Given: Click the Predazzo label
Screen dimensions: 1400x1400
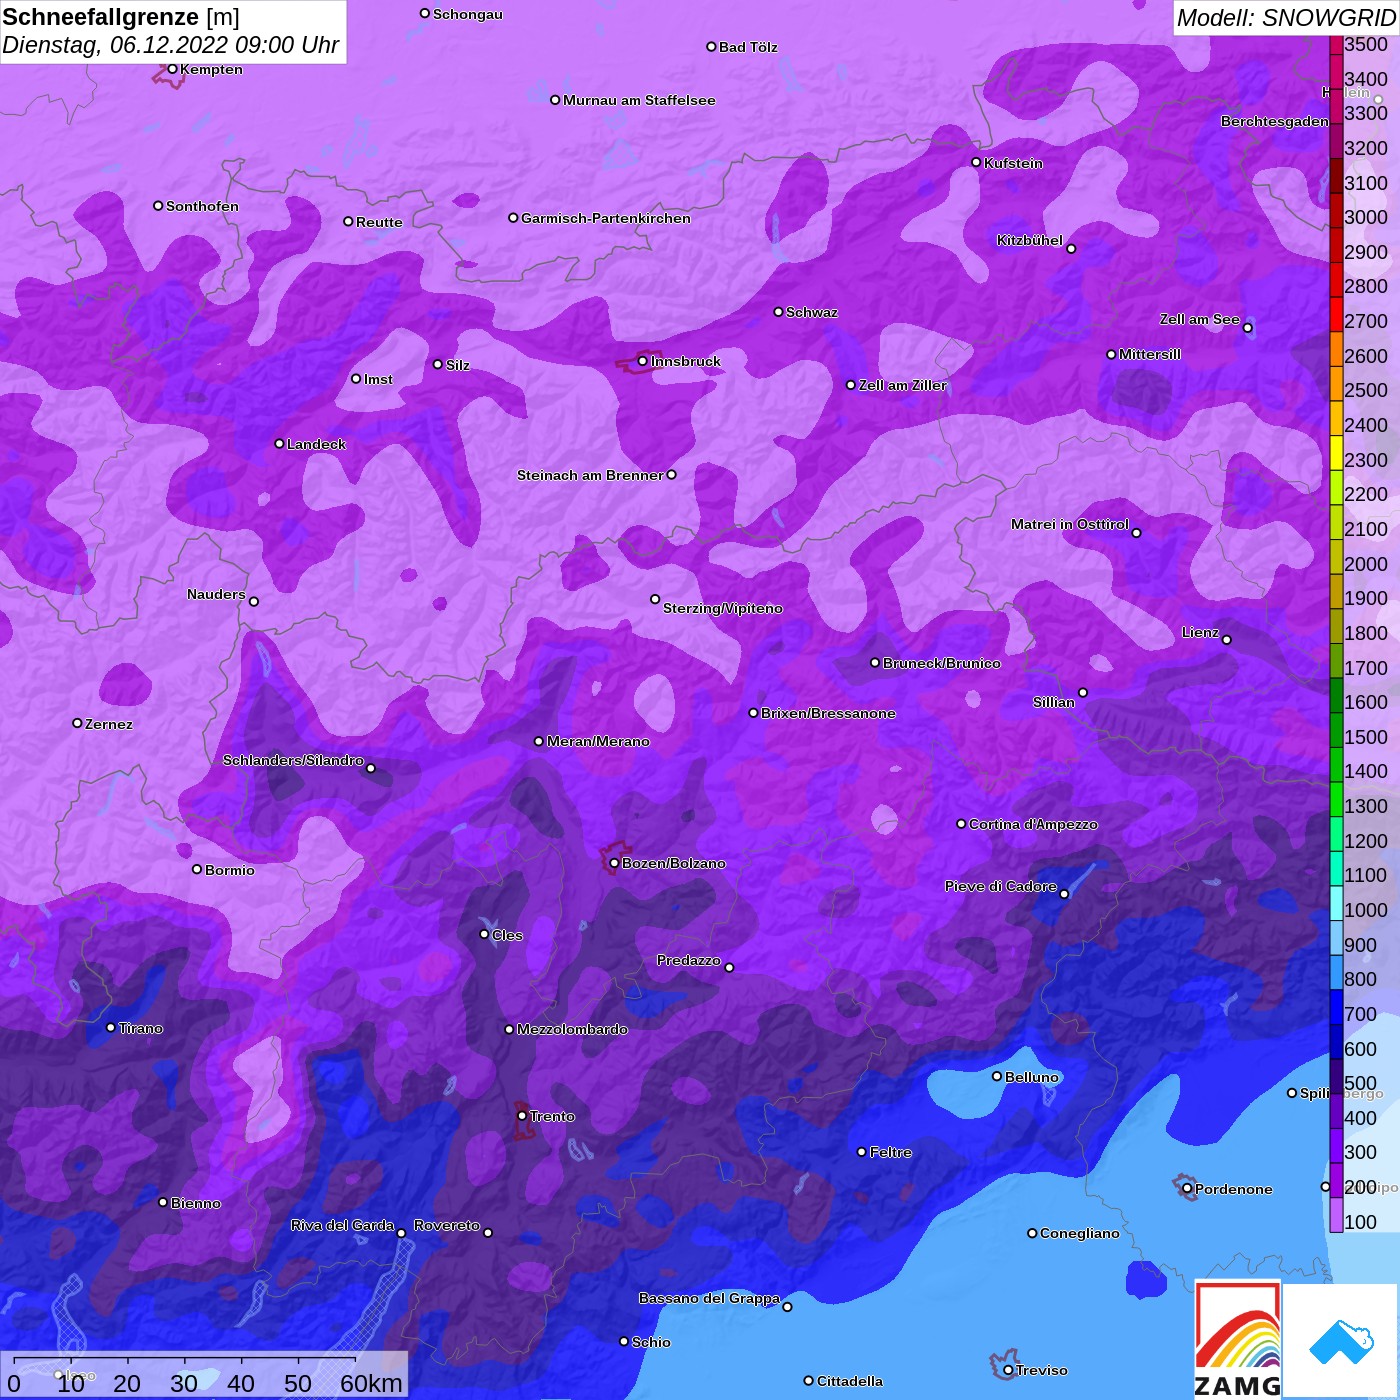Looking at the screenshot, I should pos(689,960).
